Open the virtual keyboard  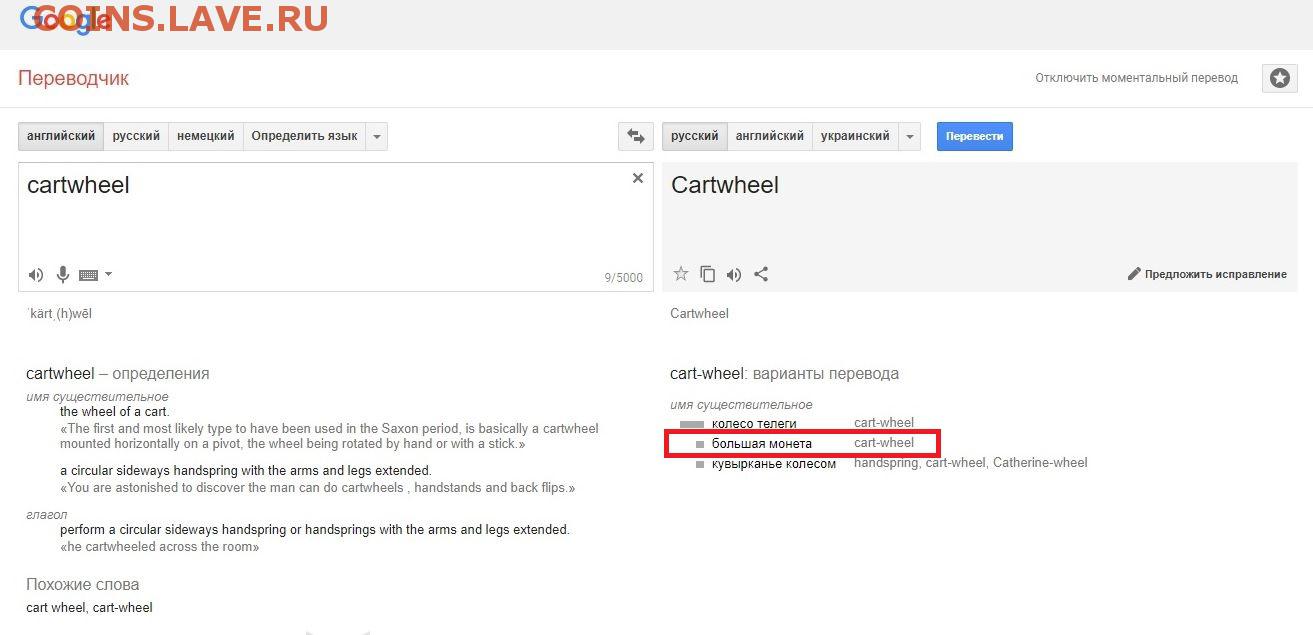tap(87, 275)
